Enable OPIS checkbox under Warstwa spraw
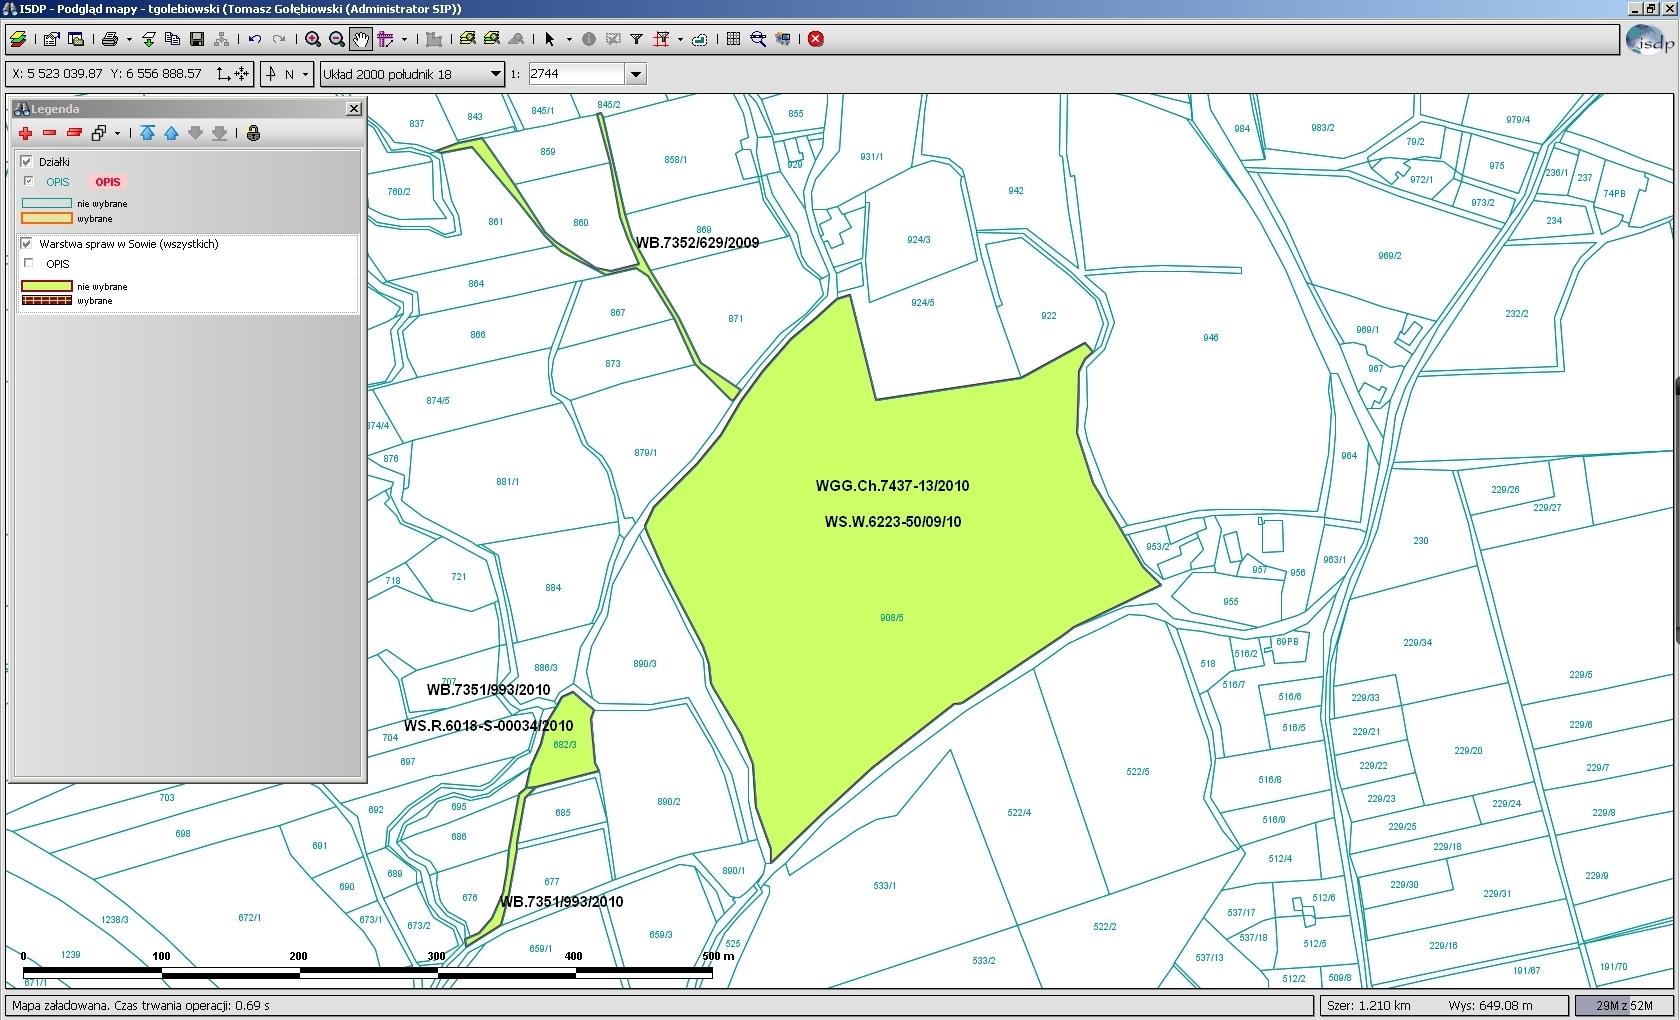Screen dimensions: 1680x1020 [x=29, y=263]
